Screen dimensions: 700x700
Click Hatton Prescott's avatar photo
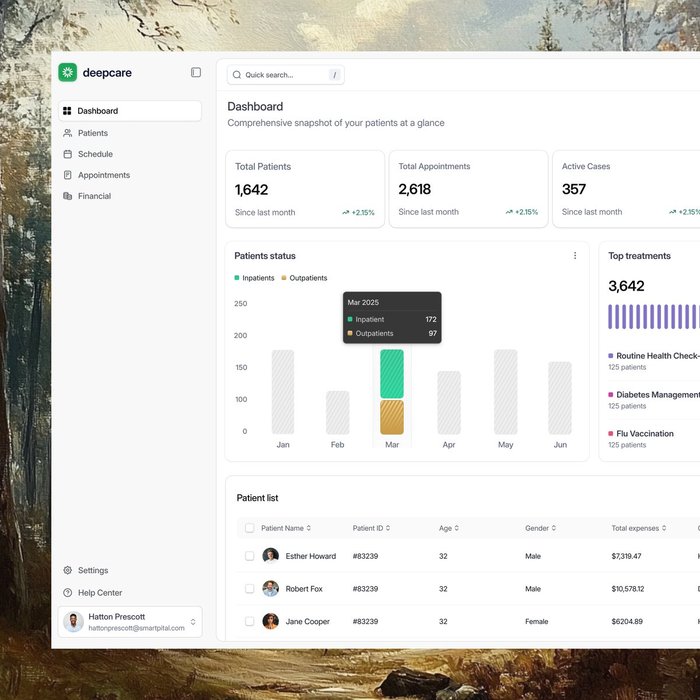[74, 622]
